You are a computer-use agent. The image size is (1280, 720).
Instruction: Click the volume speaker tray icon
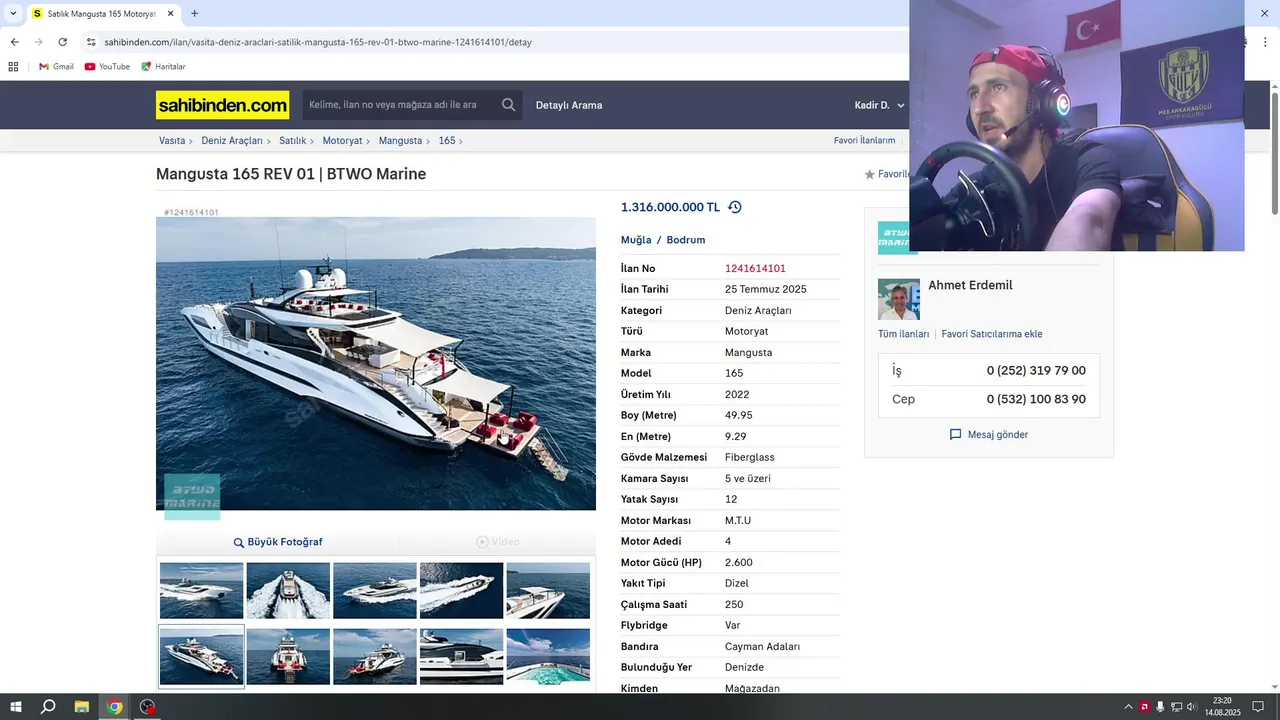click(x=1192, y=707)
